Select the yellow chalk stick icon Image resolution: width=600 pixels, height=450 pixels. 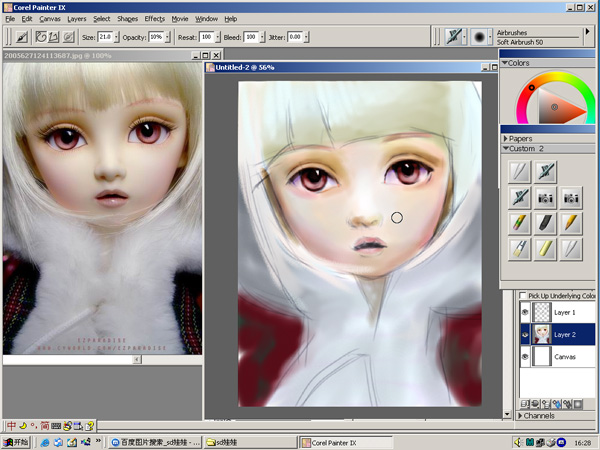pos(545,249)
